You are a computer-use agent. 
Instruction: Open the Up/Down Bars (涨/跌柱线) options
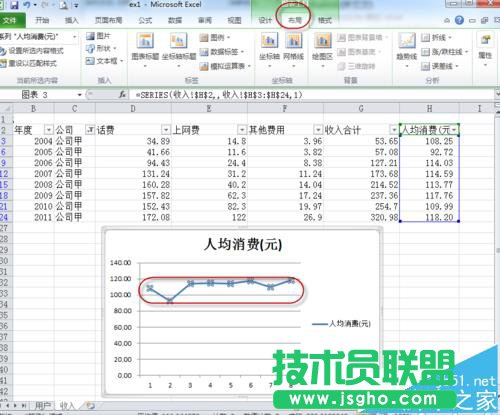tap(445, 52)
